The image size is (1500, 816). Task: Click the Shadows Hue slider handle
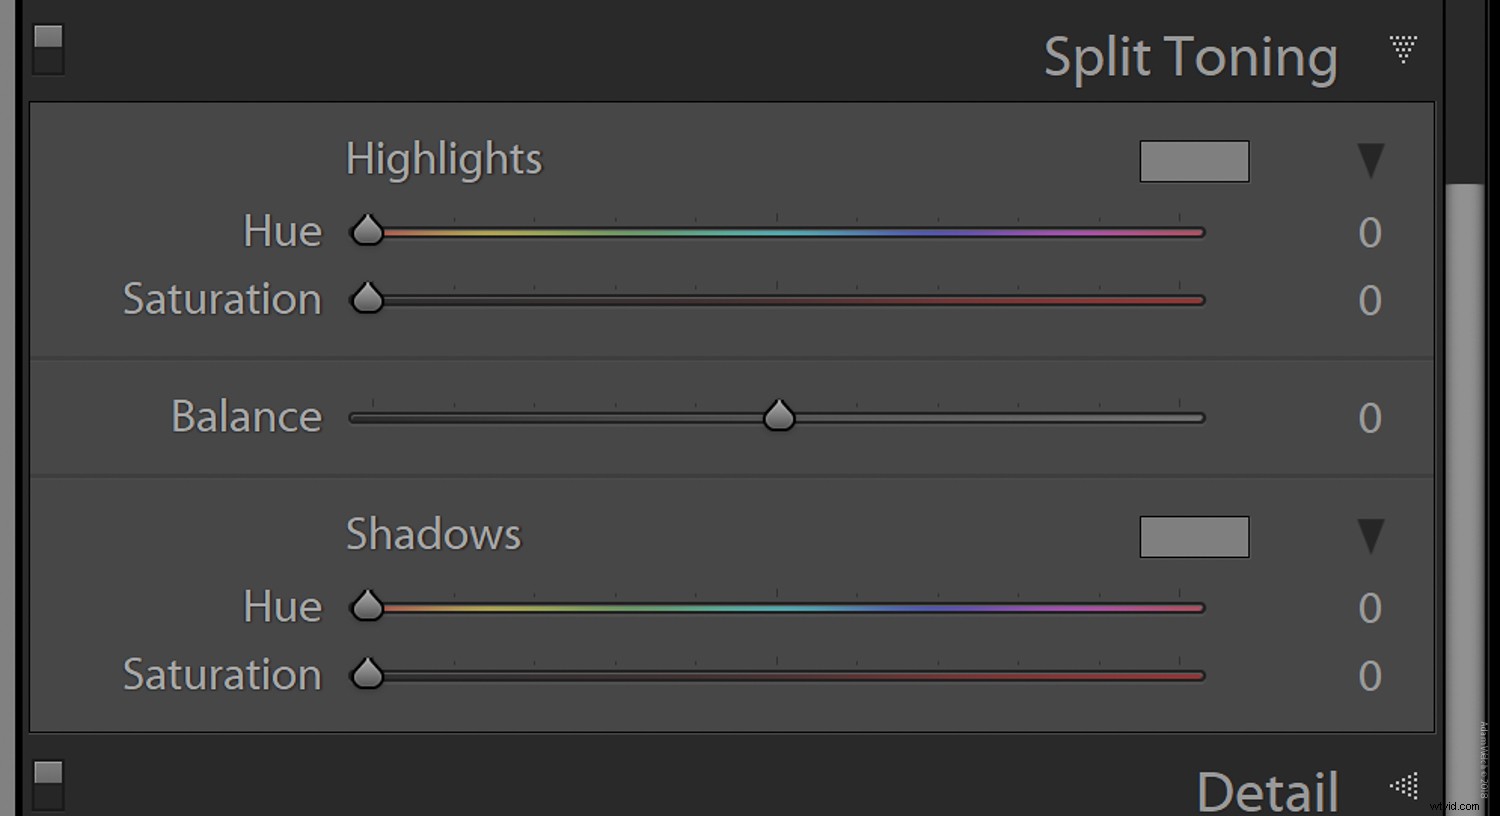pyautogui.click(x=367, y=606)
